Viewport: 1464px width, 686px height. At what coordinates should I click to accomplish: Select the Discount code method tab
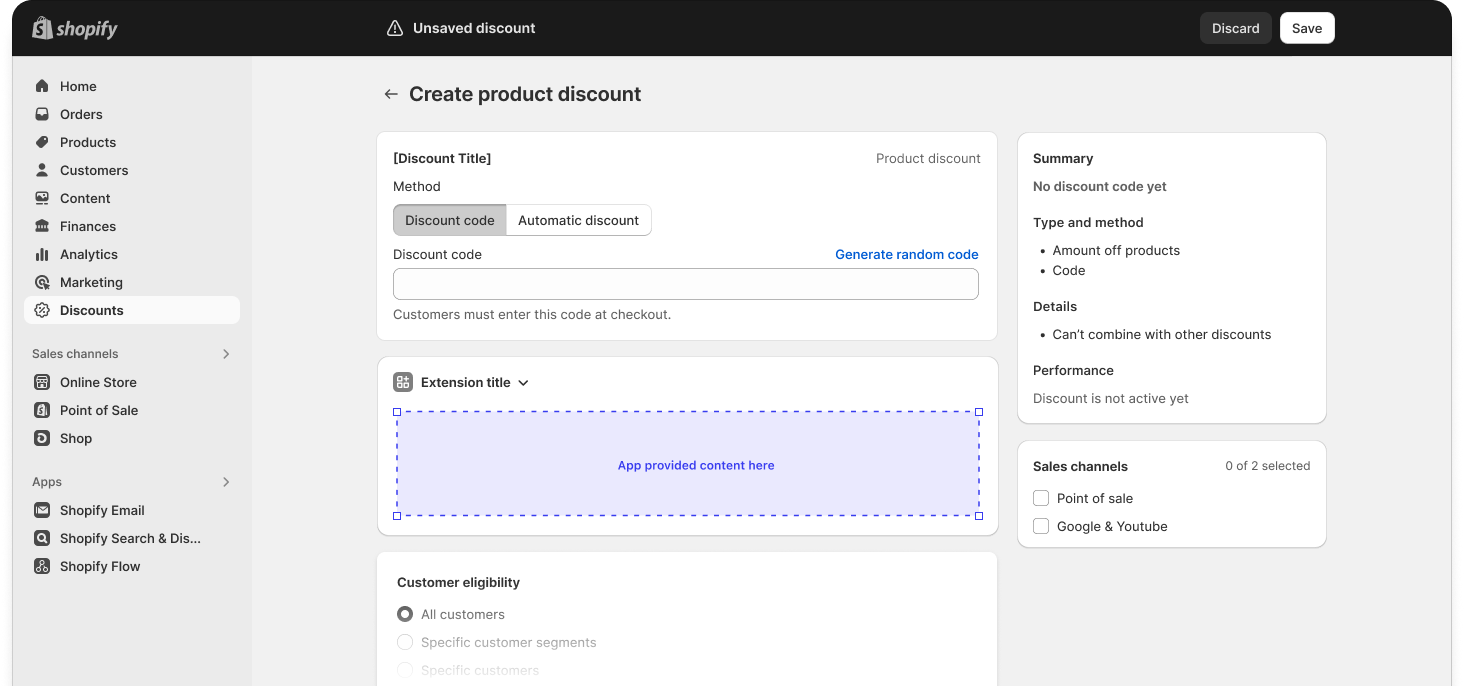coord(450,220)
